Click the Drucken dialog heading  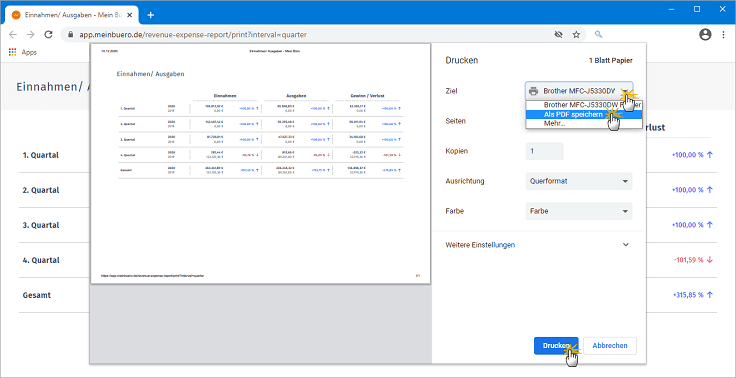461,61
